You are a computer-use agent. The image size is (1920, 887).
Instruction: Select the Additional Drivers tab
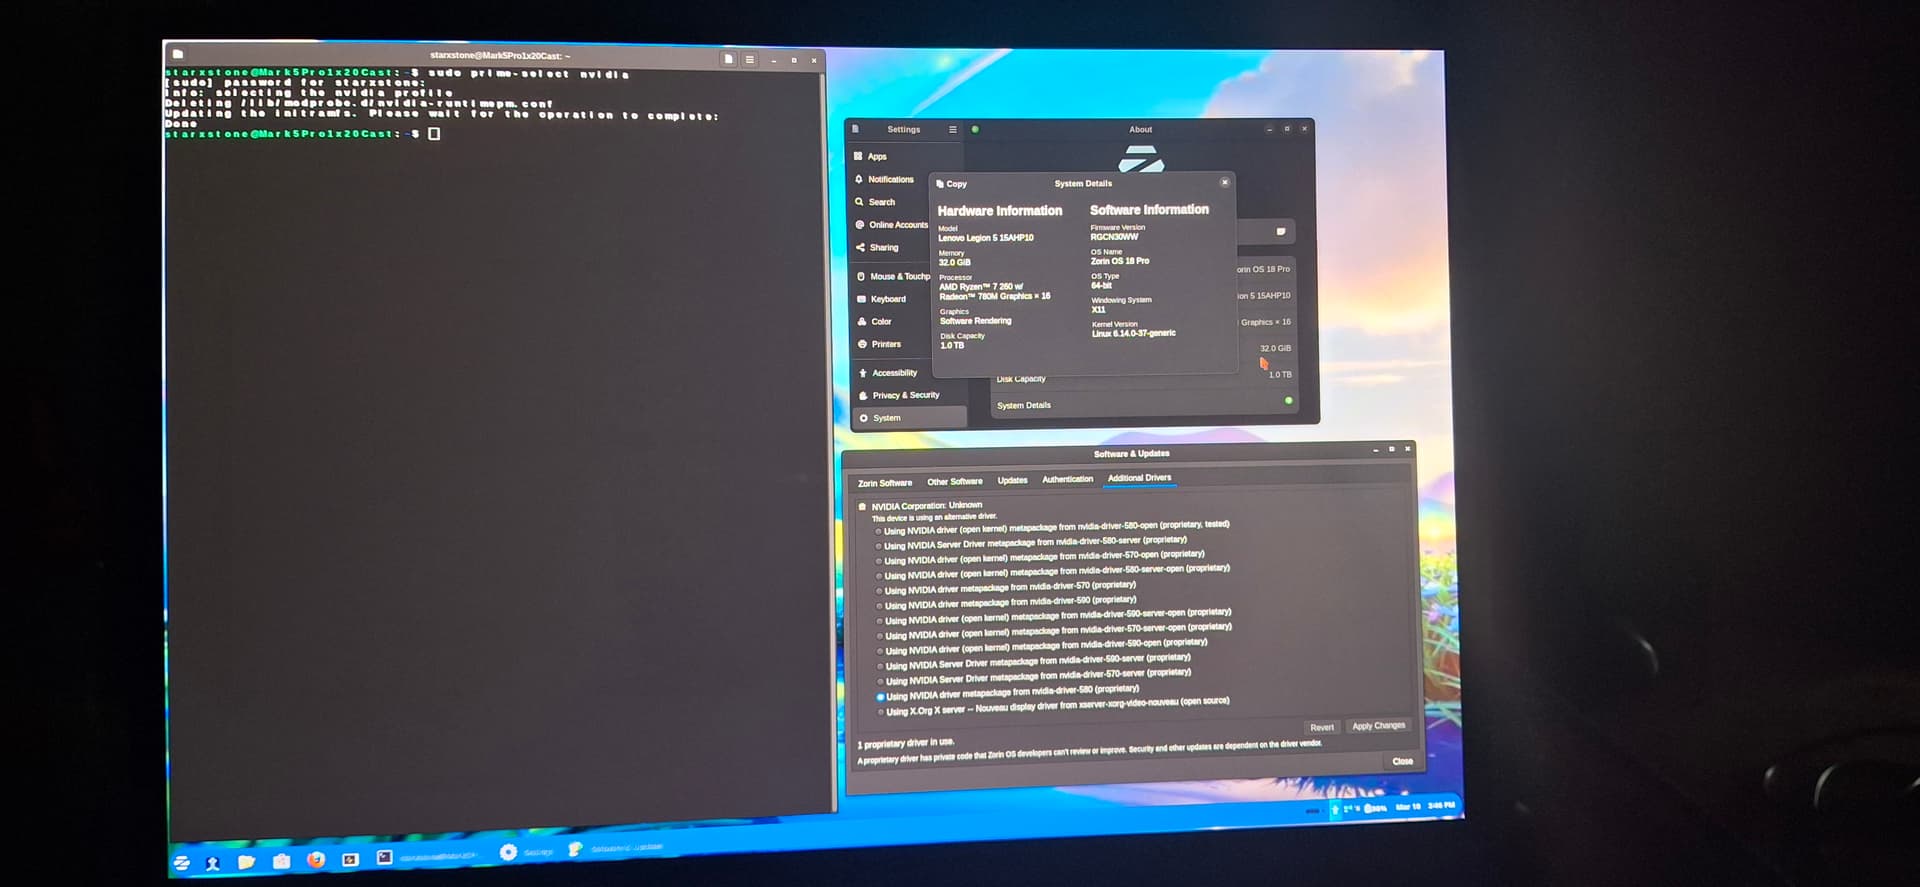[1139, 478]
